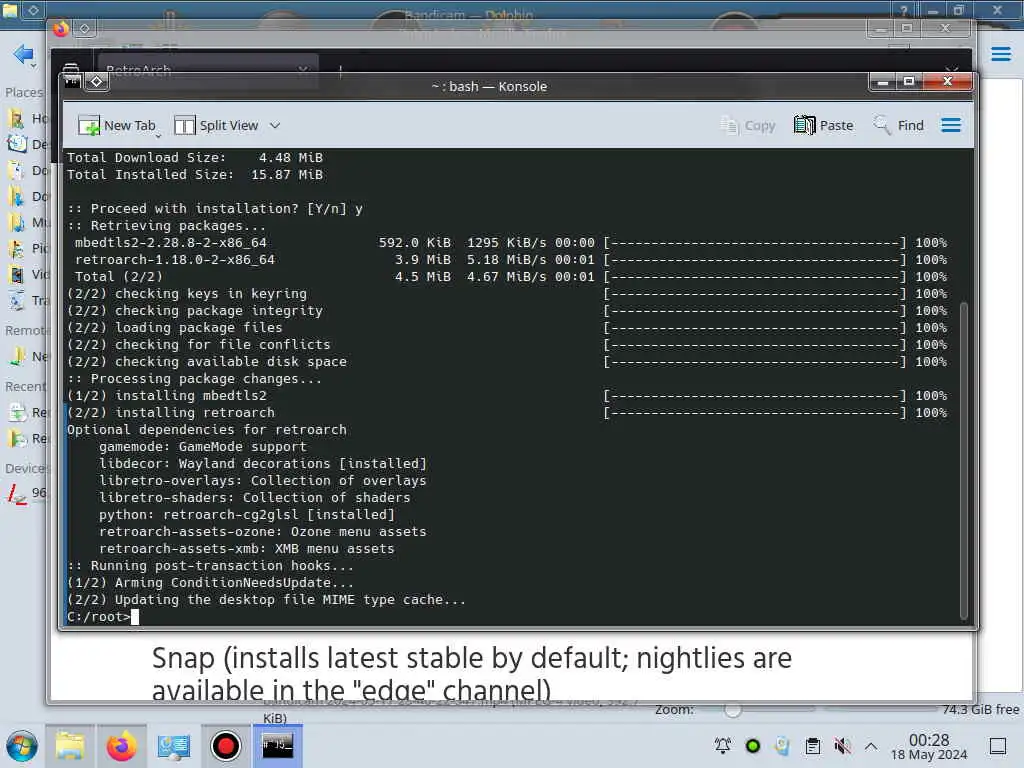The height and width of the screenshot is (768, 1024).
Task: Click the 'Total Installed Size' line
Action: 195,174
